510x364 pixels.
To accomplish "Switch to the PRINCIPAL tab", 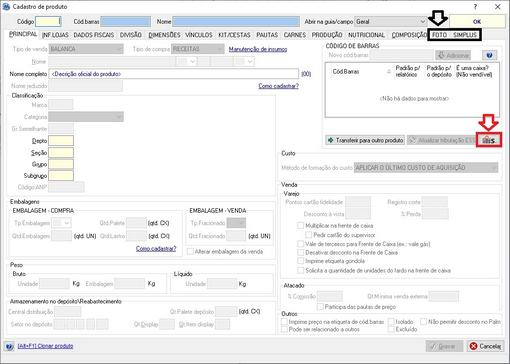I will coord(23,34).
